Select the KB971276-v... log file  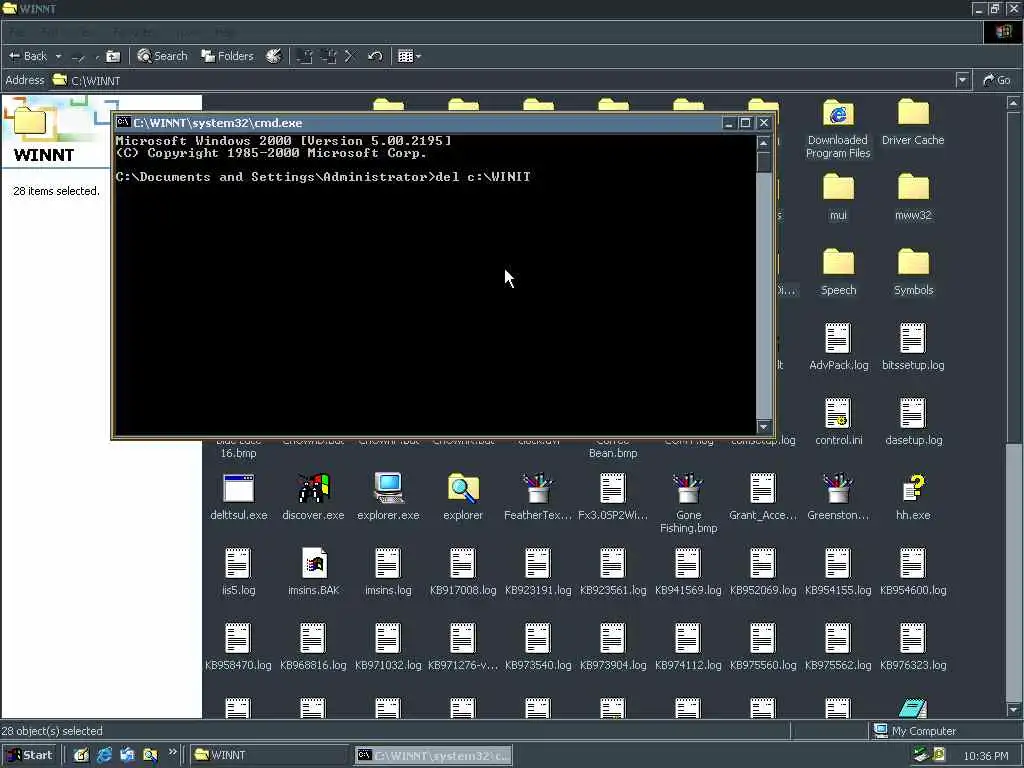[463, 647]
